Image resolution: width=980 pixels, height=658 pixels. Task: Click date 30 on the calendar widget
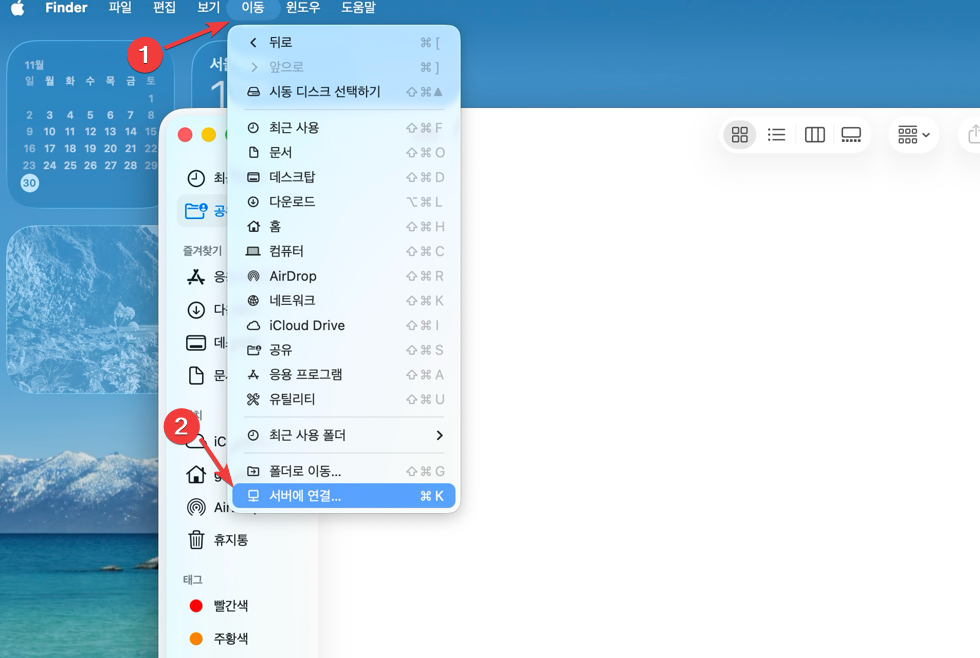pyautogui.click(x=30, y=183)
